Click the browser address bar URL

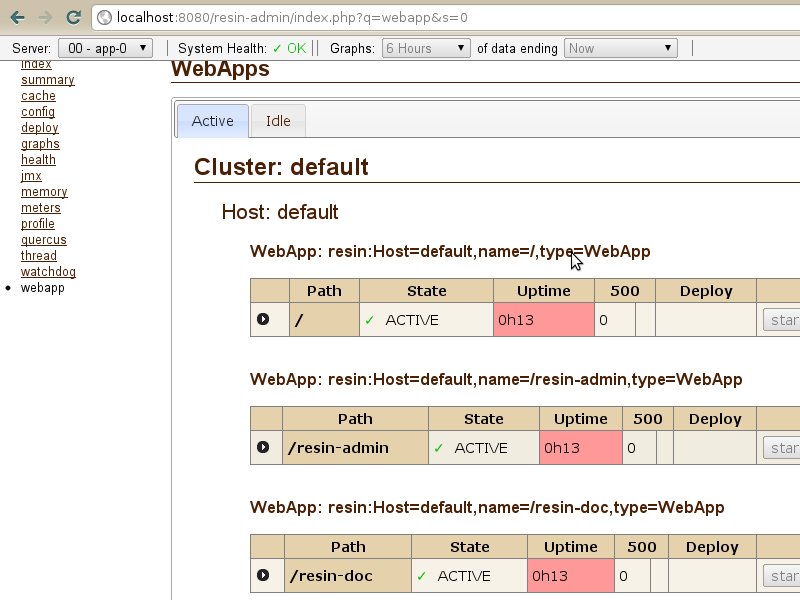[292, 18]
